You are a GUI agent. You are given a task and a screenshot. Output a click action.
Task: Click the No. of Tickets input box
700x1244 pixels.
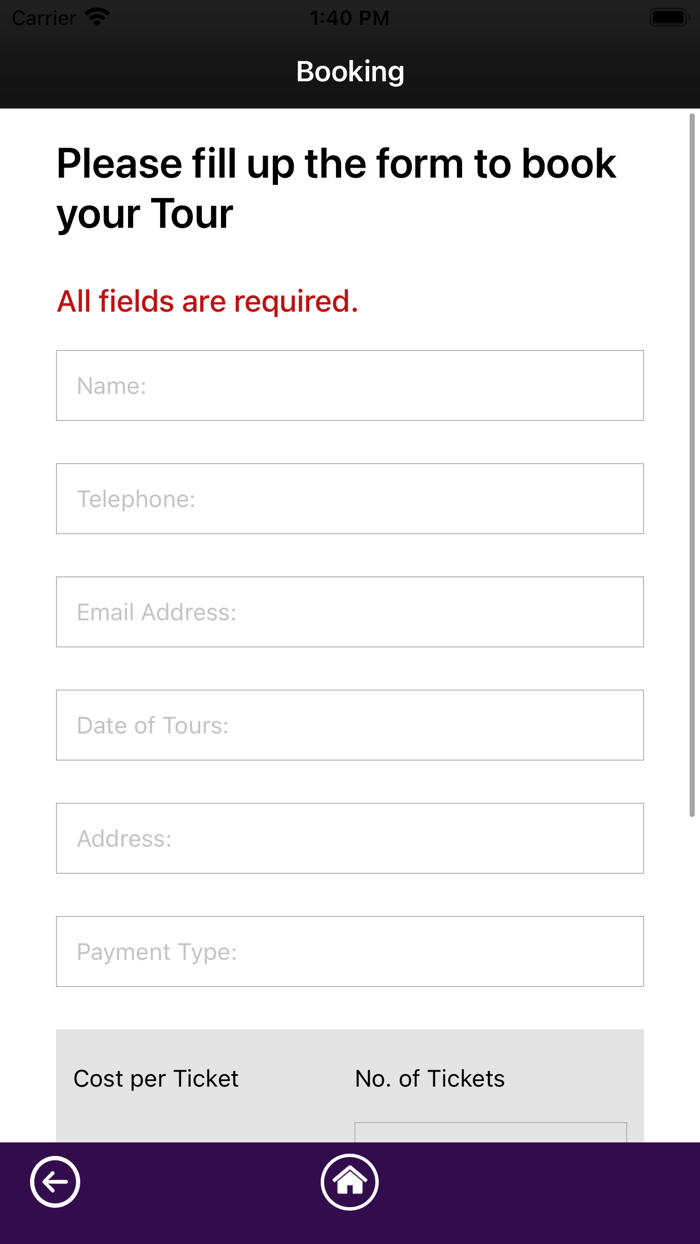tap(490, 1132)
